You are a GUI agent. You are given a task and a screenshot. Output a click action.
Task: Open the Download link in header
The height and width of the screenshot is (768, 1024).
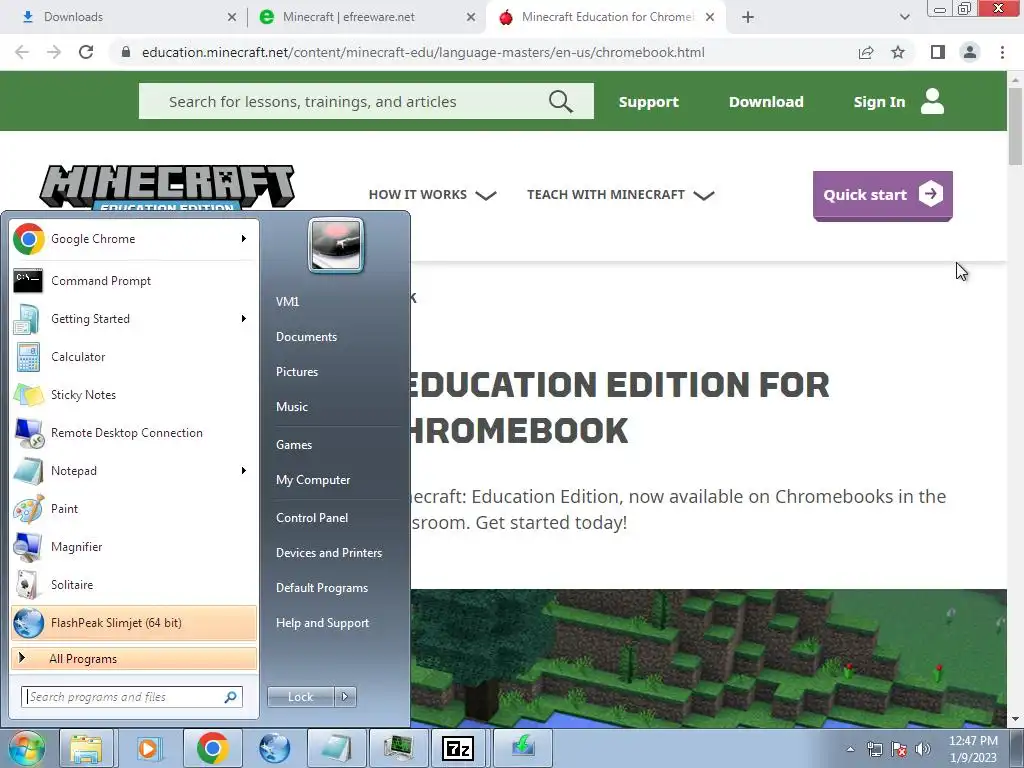pyautogui.click(x=766, y=102)
